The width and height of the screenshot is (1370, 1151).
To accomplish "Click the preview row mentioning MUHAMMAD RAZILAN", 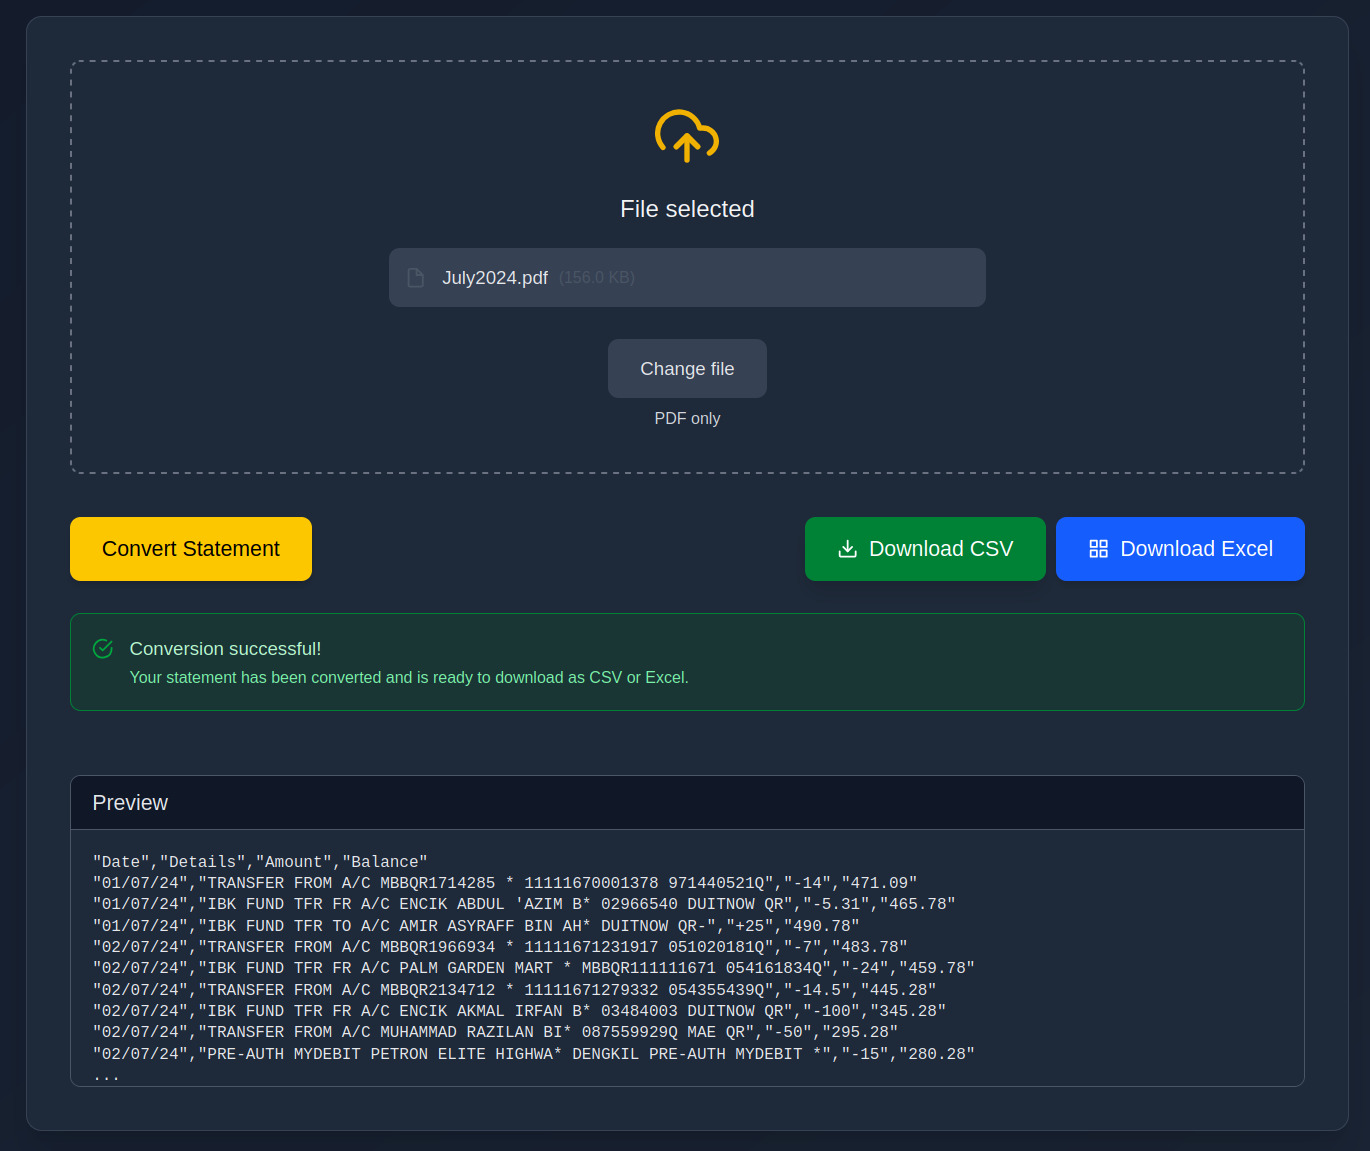I will pyautogui.click(x=495, y=1032).
